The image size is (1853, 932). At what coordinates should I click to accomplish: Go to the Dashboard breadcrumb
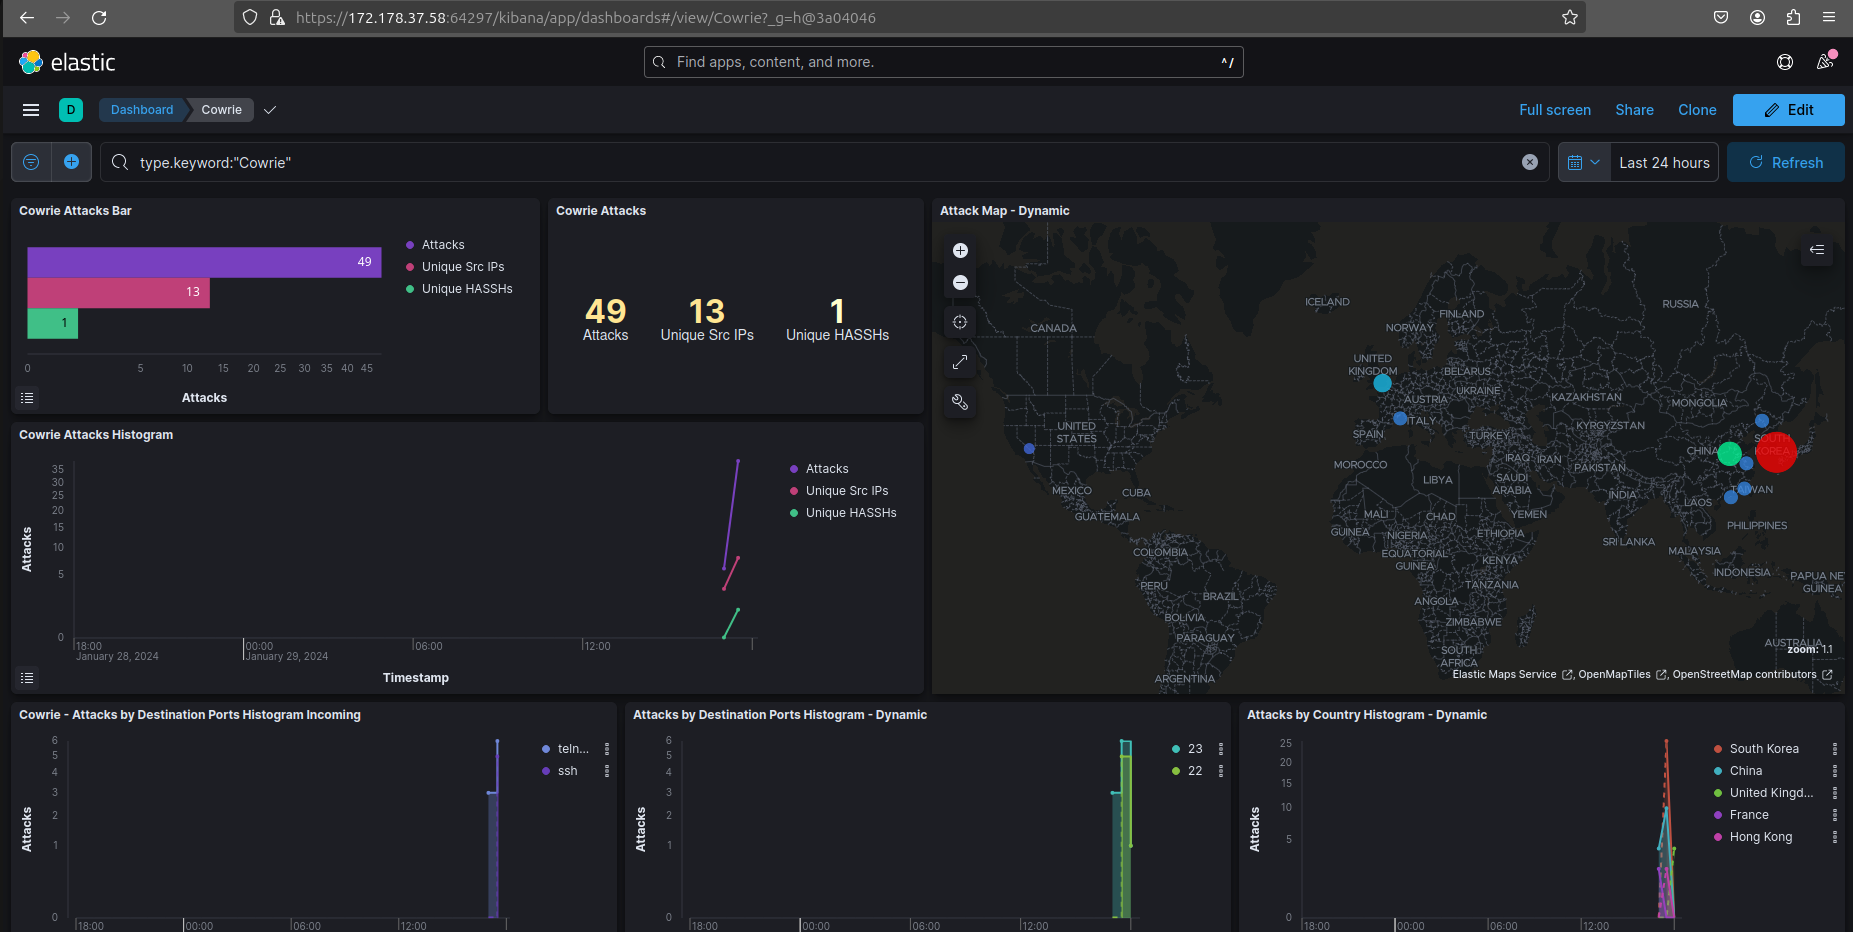tap(142, 110)
